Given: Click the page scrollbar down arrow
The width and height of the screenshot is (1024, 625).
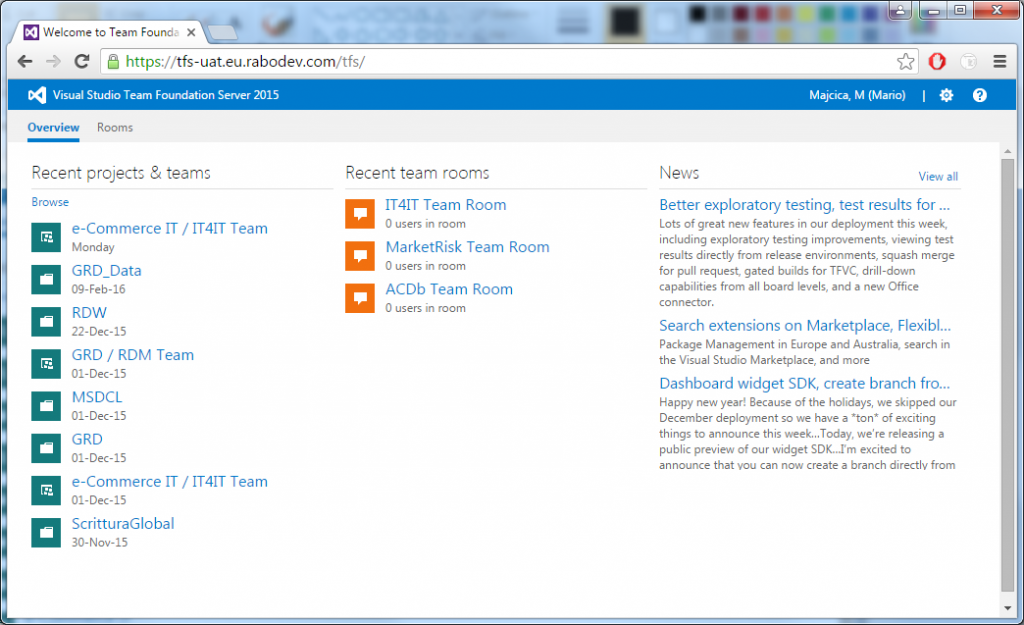Looking at the screenshot, I should pyautogui.click(x=1008, y=608).
